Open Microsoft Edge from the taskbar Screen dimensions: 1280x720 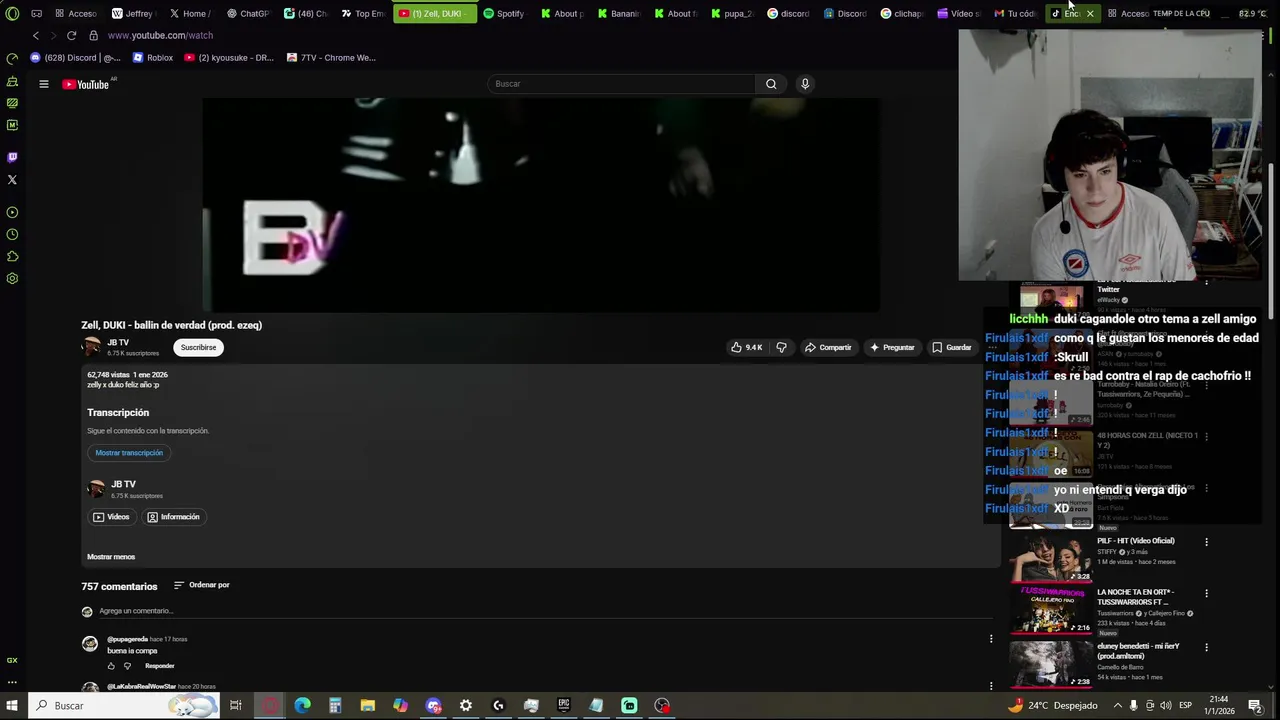[x=302, y=706]
